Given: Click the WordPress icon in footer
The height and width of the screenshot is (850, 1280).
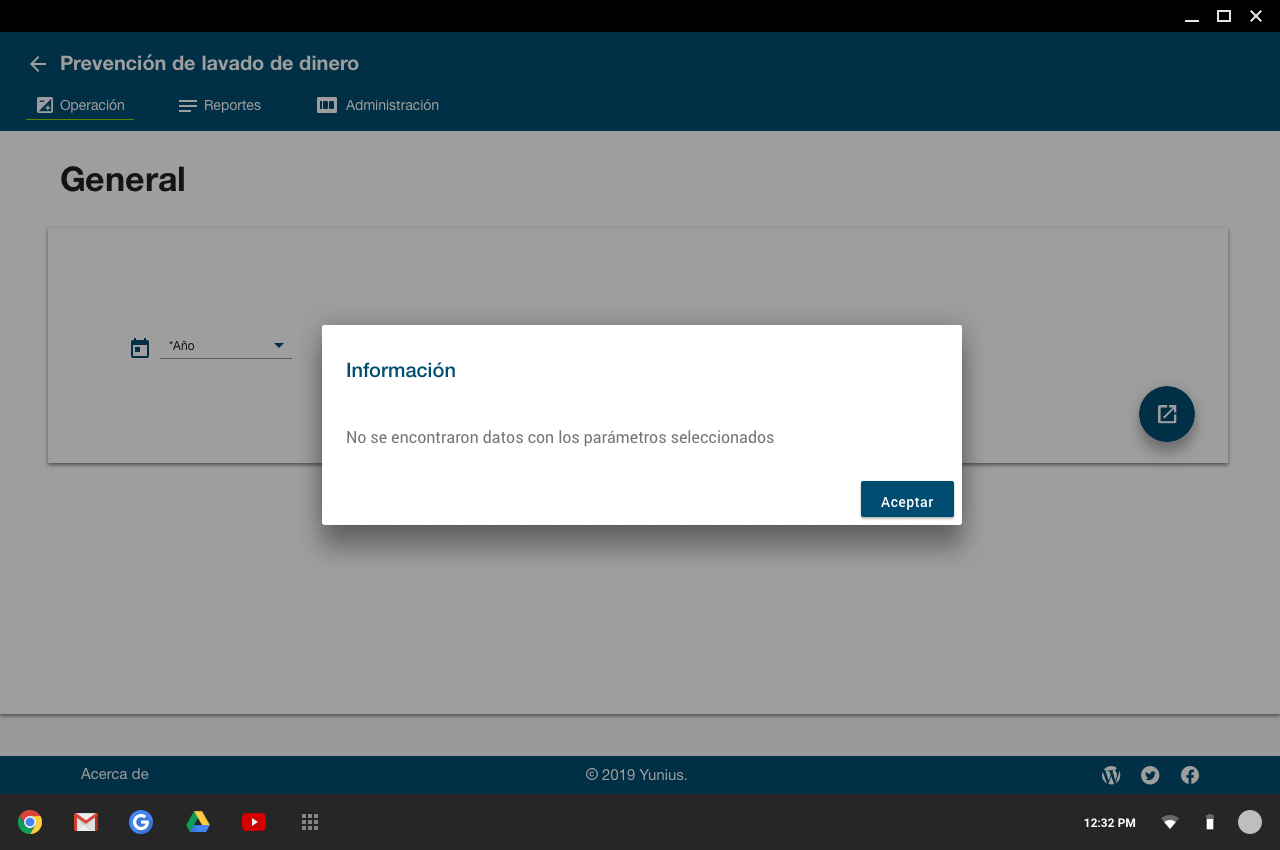Looking at the screenshot, I should point(1111,775).
